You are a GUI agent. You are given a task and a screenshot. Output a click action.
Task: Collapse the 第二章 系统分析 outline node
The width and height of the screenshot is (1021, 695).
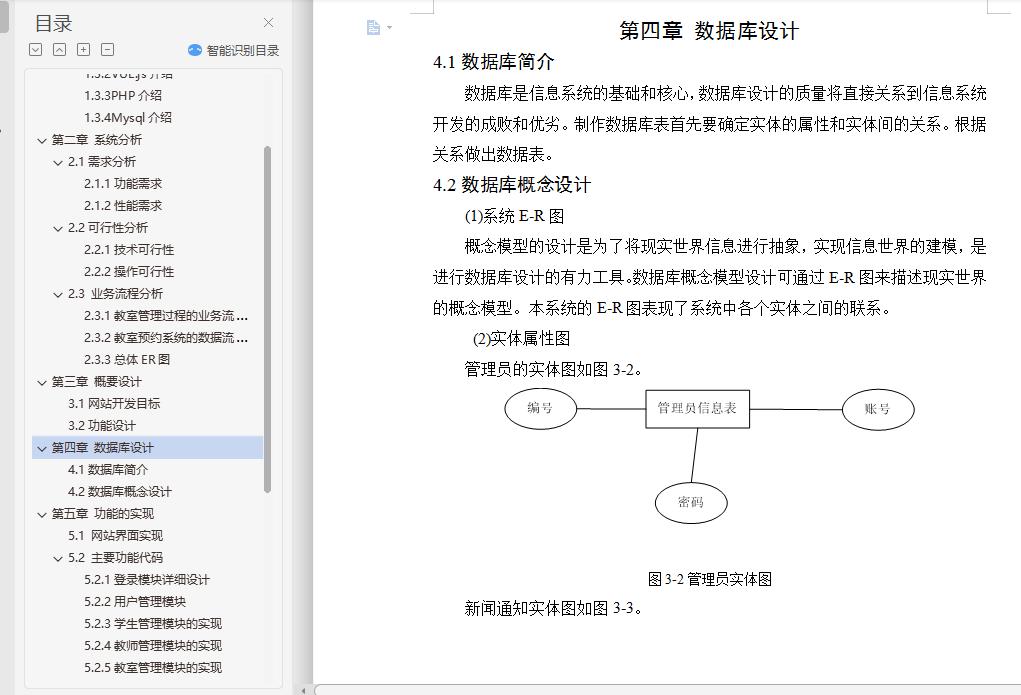[42, 140]
